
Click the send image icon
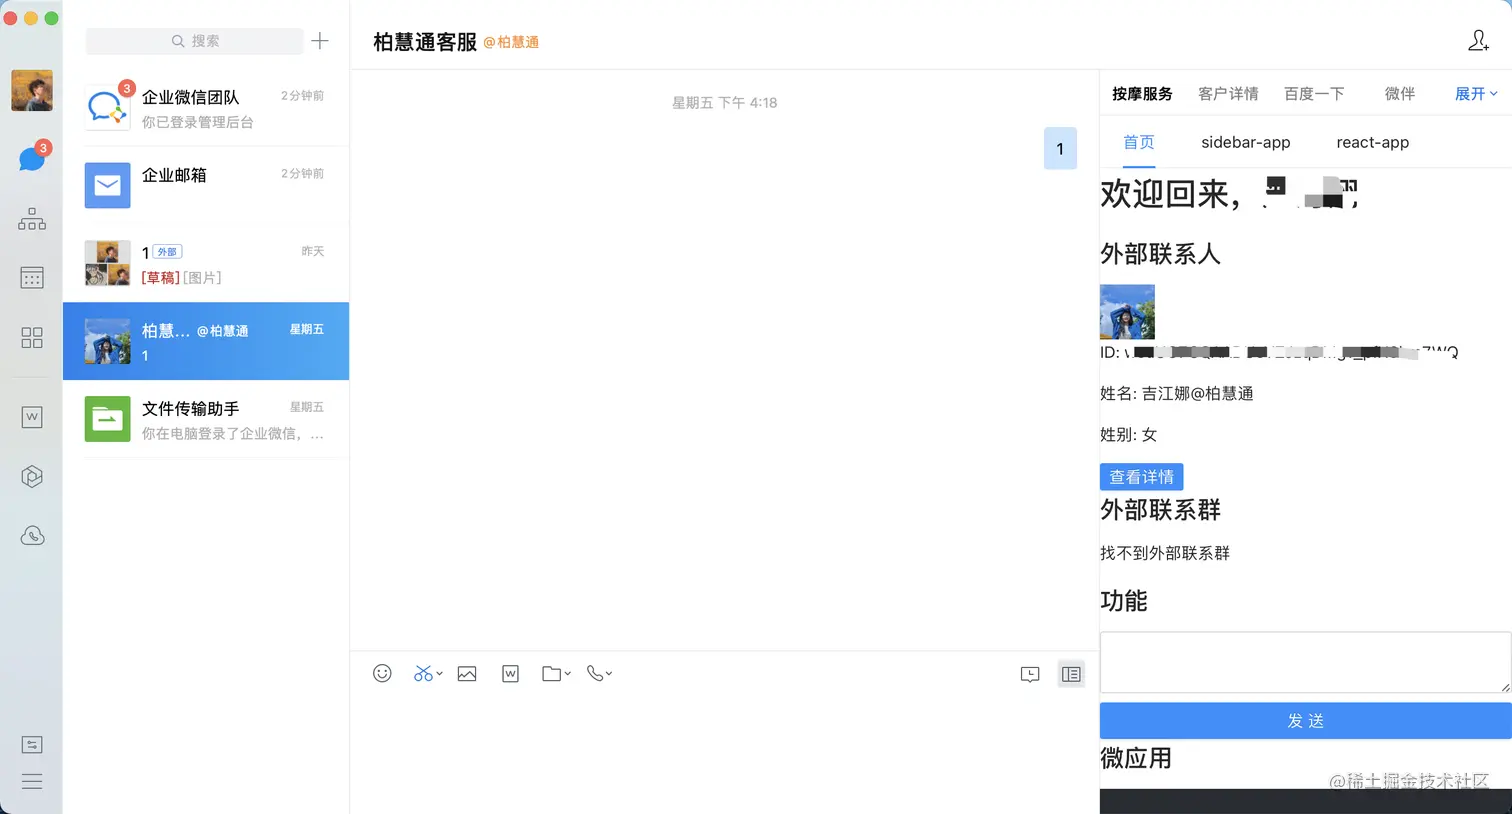pos(467,674)
